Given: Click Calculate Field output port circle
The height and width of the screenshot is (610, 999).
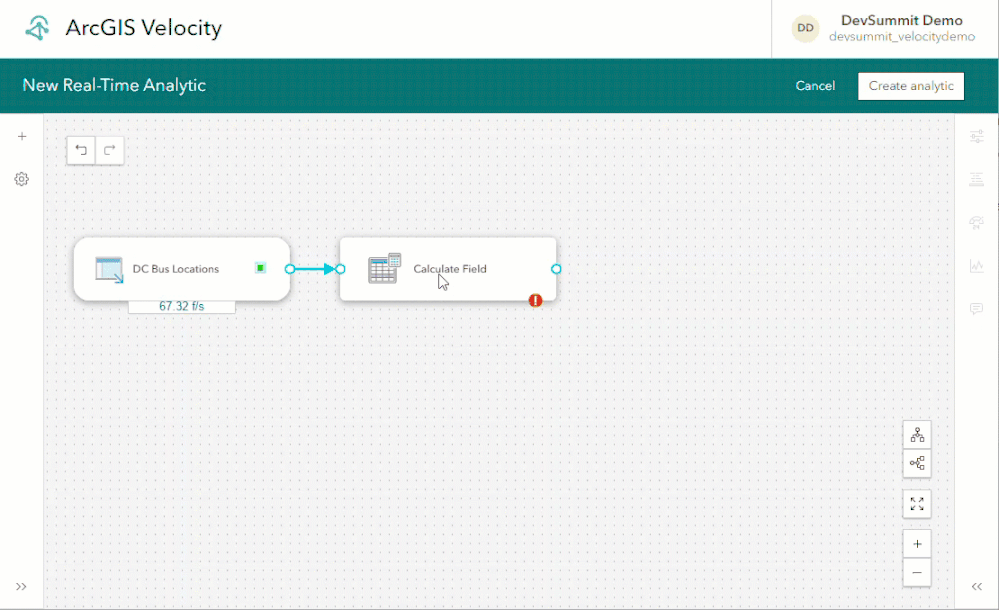Looking at the screenshot, I should point(556,269).
